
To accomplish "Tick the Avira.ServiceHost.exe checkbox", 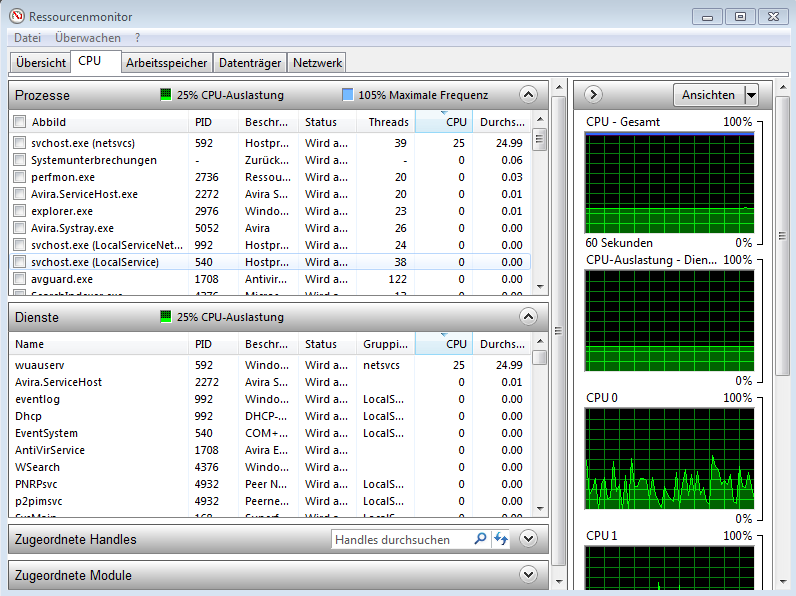I will (20, 194).
